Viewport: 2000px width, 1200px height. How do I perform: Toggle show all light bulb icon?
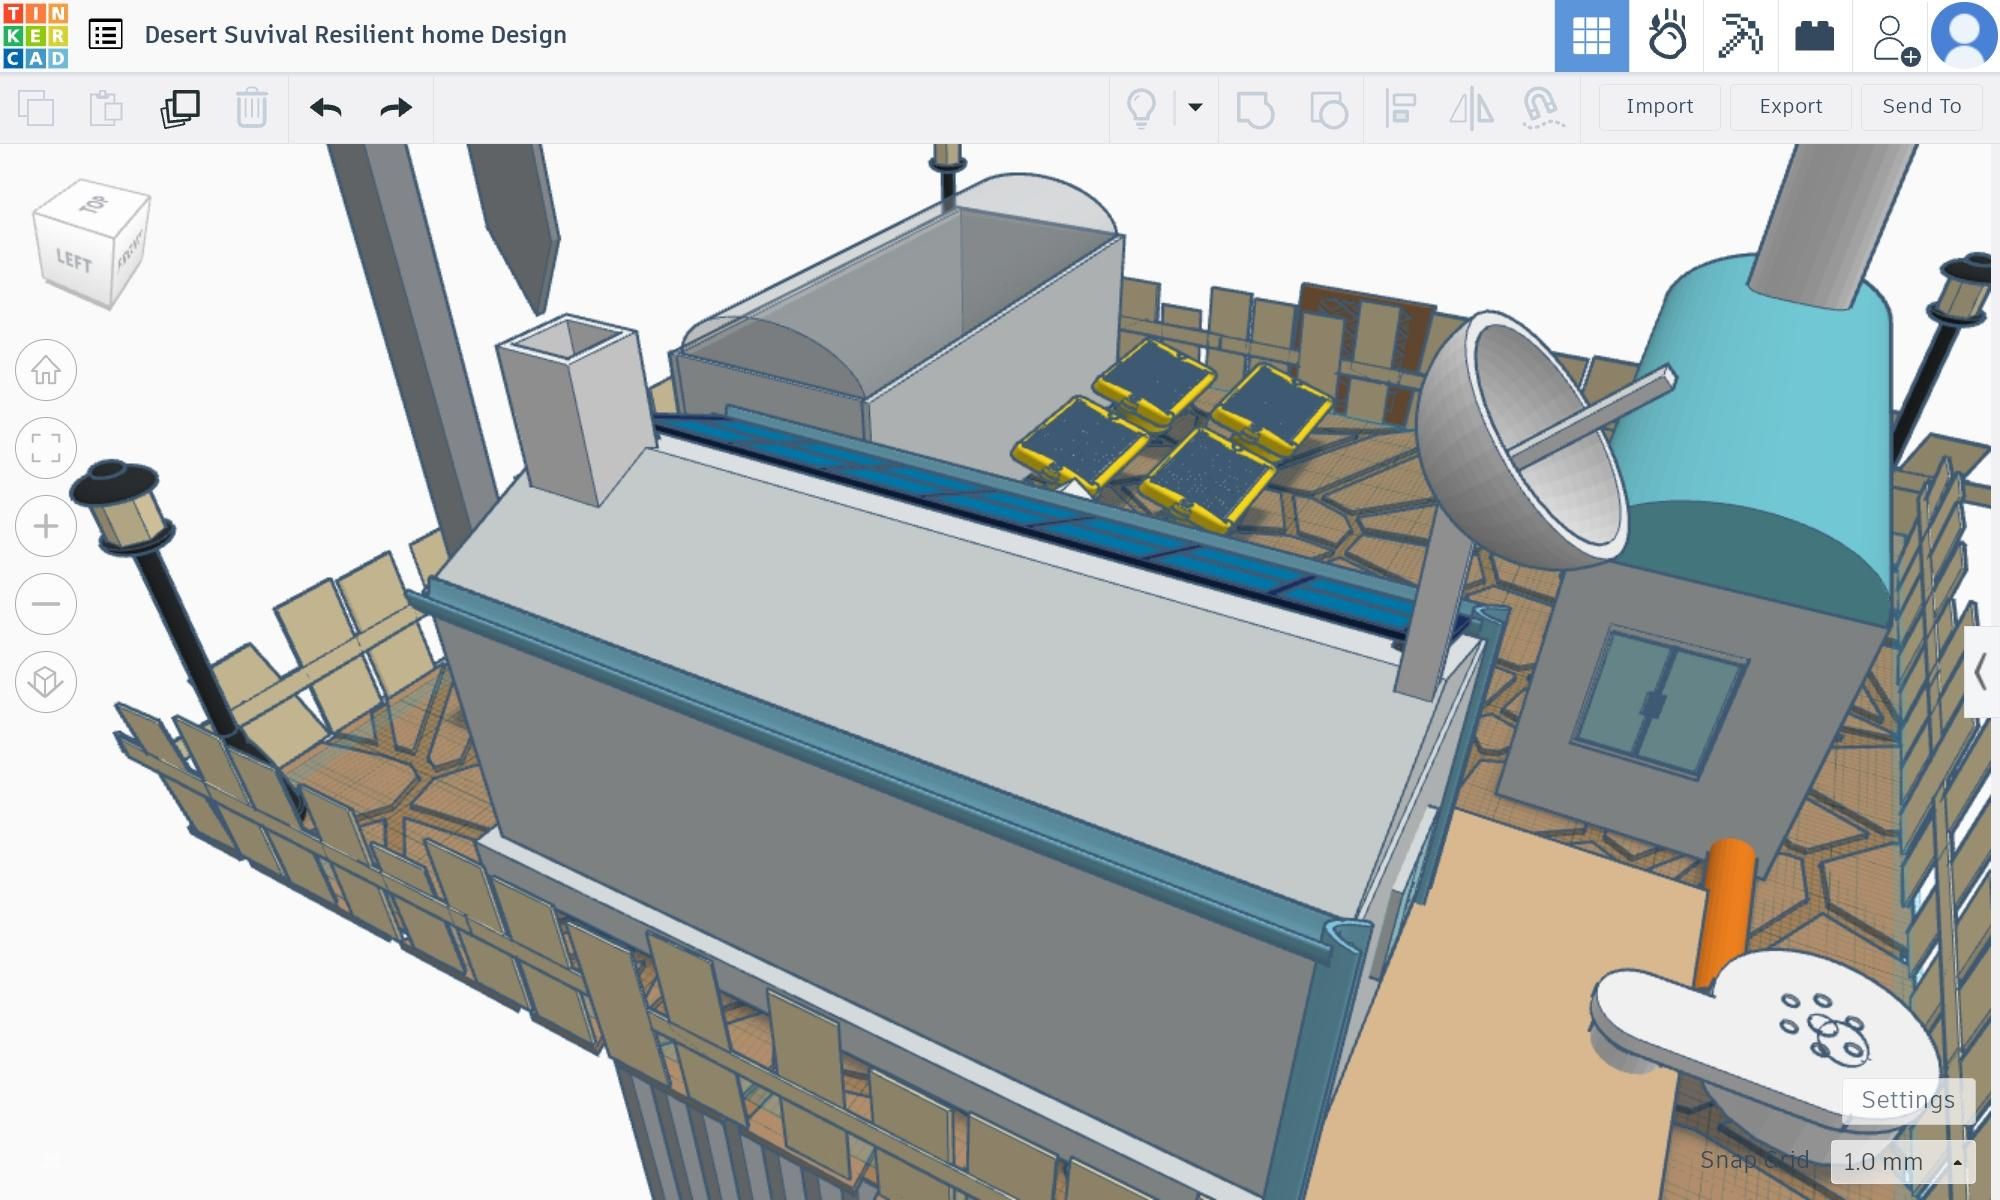click(x=1141, y=107)
